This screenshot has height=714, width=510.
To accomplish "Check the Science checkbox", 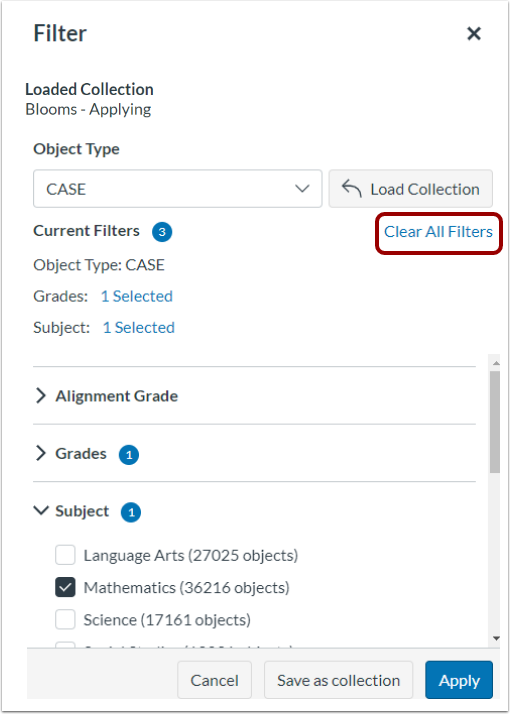I will pos(65,620).
